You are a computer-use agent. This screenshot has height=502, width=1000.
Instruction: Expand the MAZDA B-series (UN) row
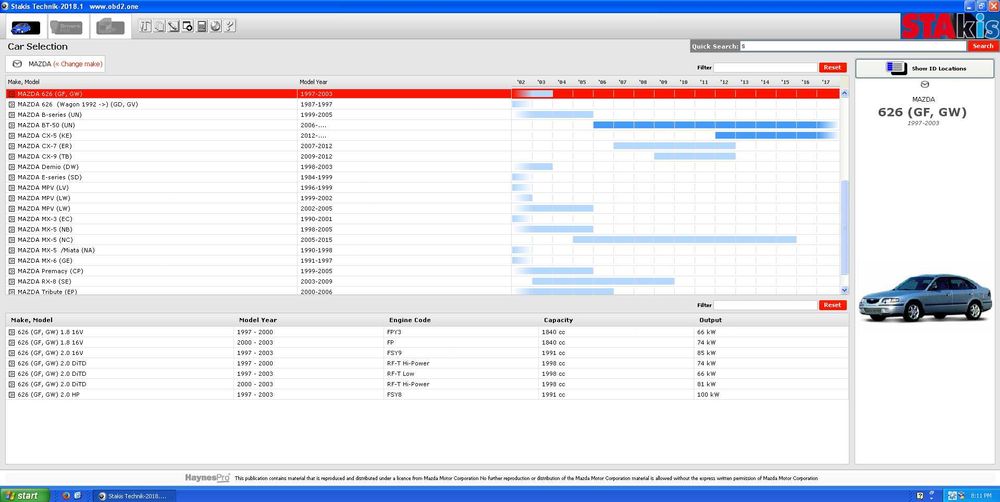pyautogui.click(x=12, y=115)
